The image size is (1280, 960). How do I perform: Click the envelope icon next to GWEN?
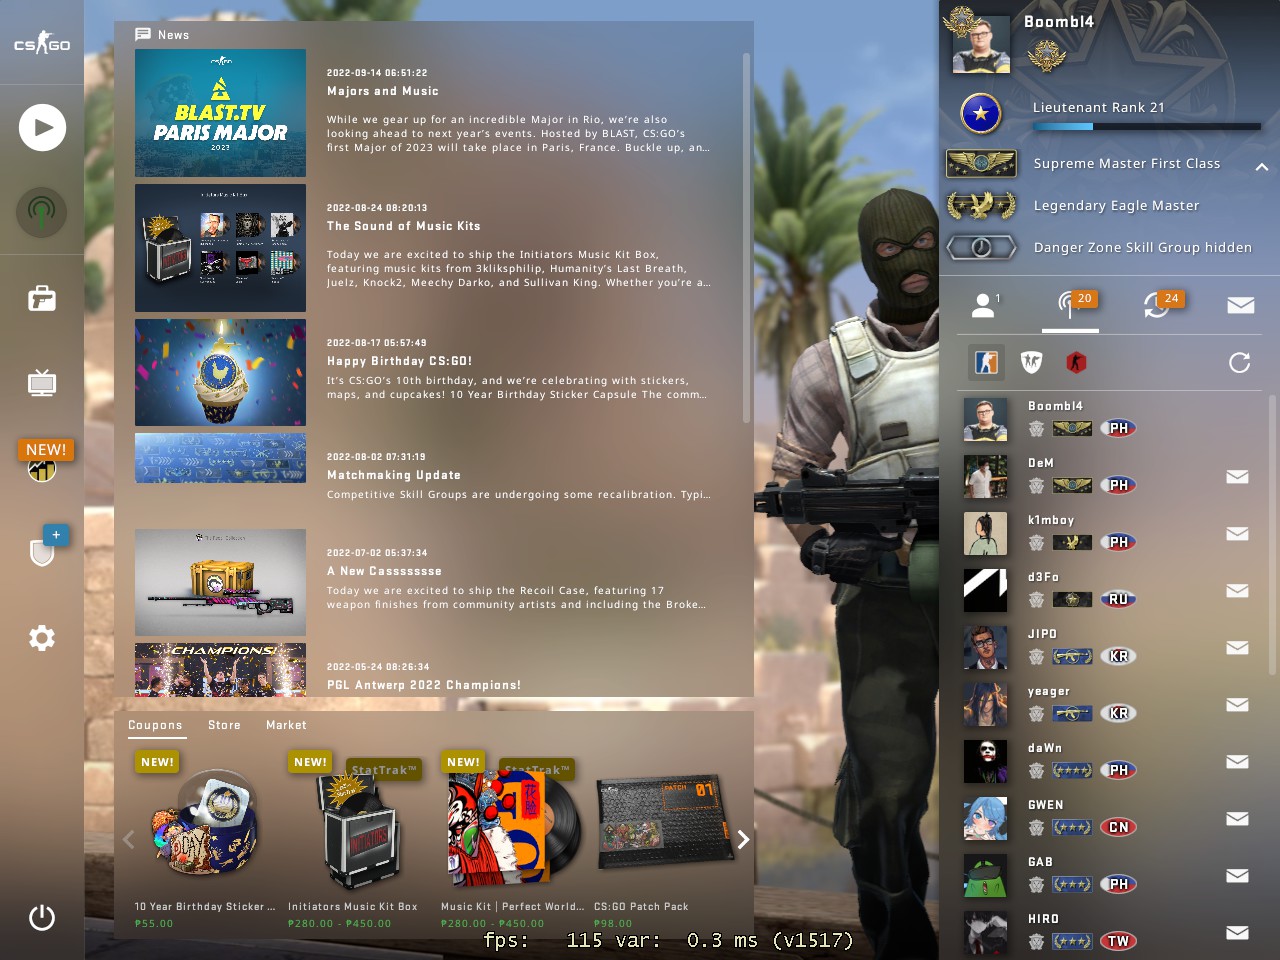[x=1237, y=819]
